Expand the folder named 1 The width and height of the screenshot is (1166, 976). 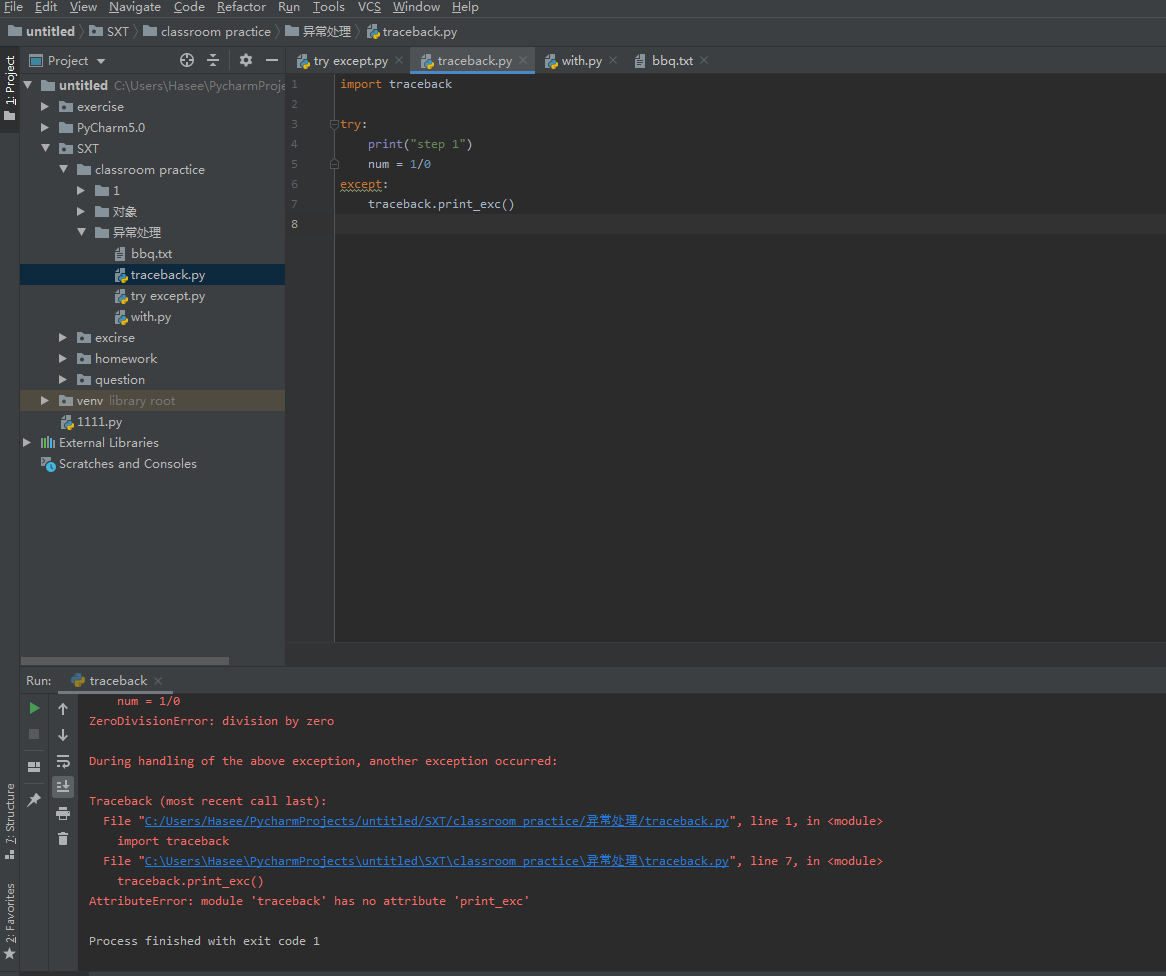click(x=81, y=190)
